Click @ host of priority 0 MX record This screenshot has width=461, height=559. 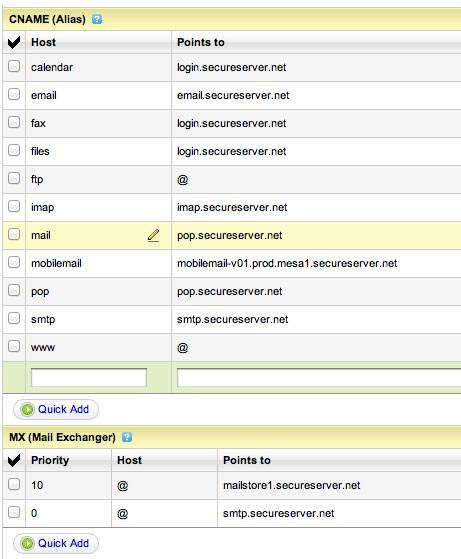pyautogui.click(x=123, y=514)
